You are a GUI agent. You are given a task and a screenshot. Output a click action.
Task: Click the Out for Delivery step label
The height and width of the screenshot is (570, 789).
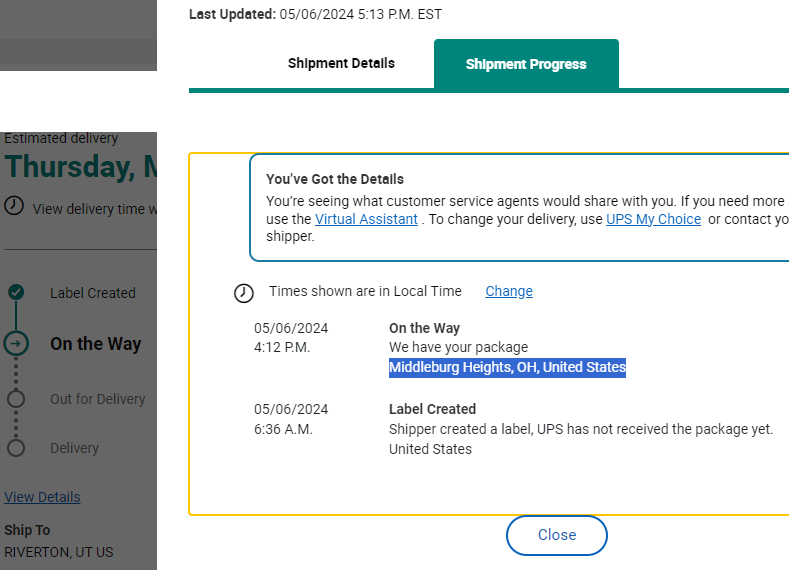coord(98,399)
